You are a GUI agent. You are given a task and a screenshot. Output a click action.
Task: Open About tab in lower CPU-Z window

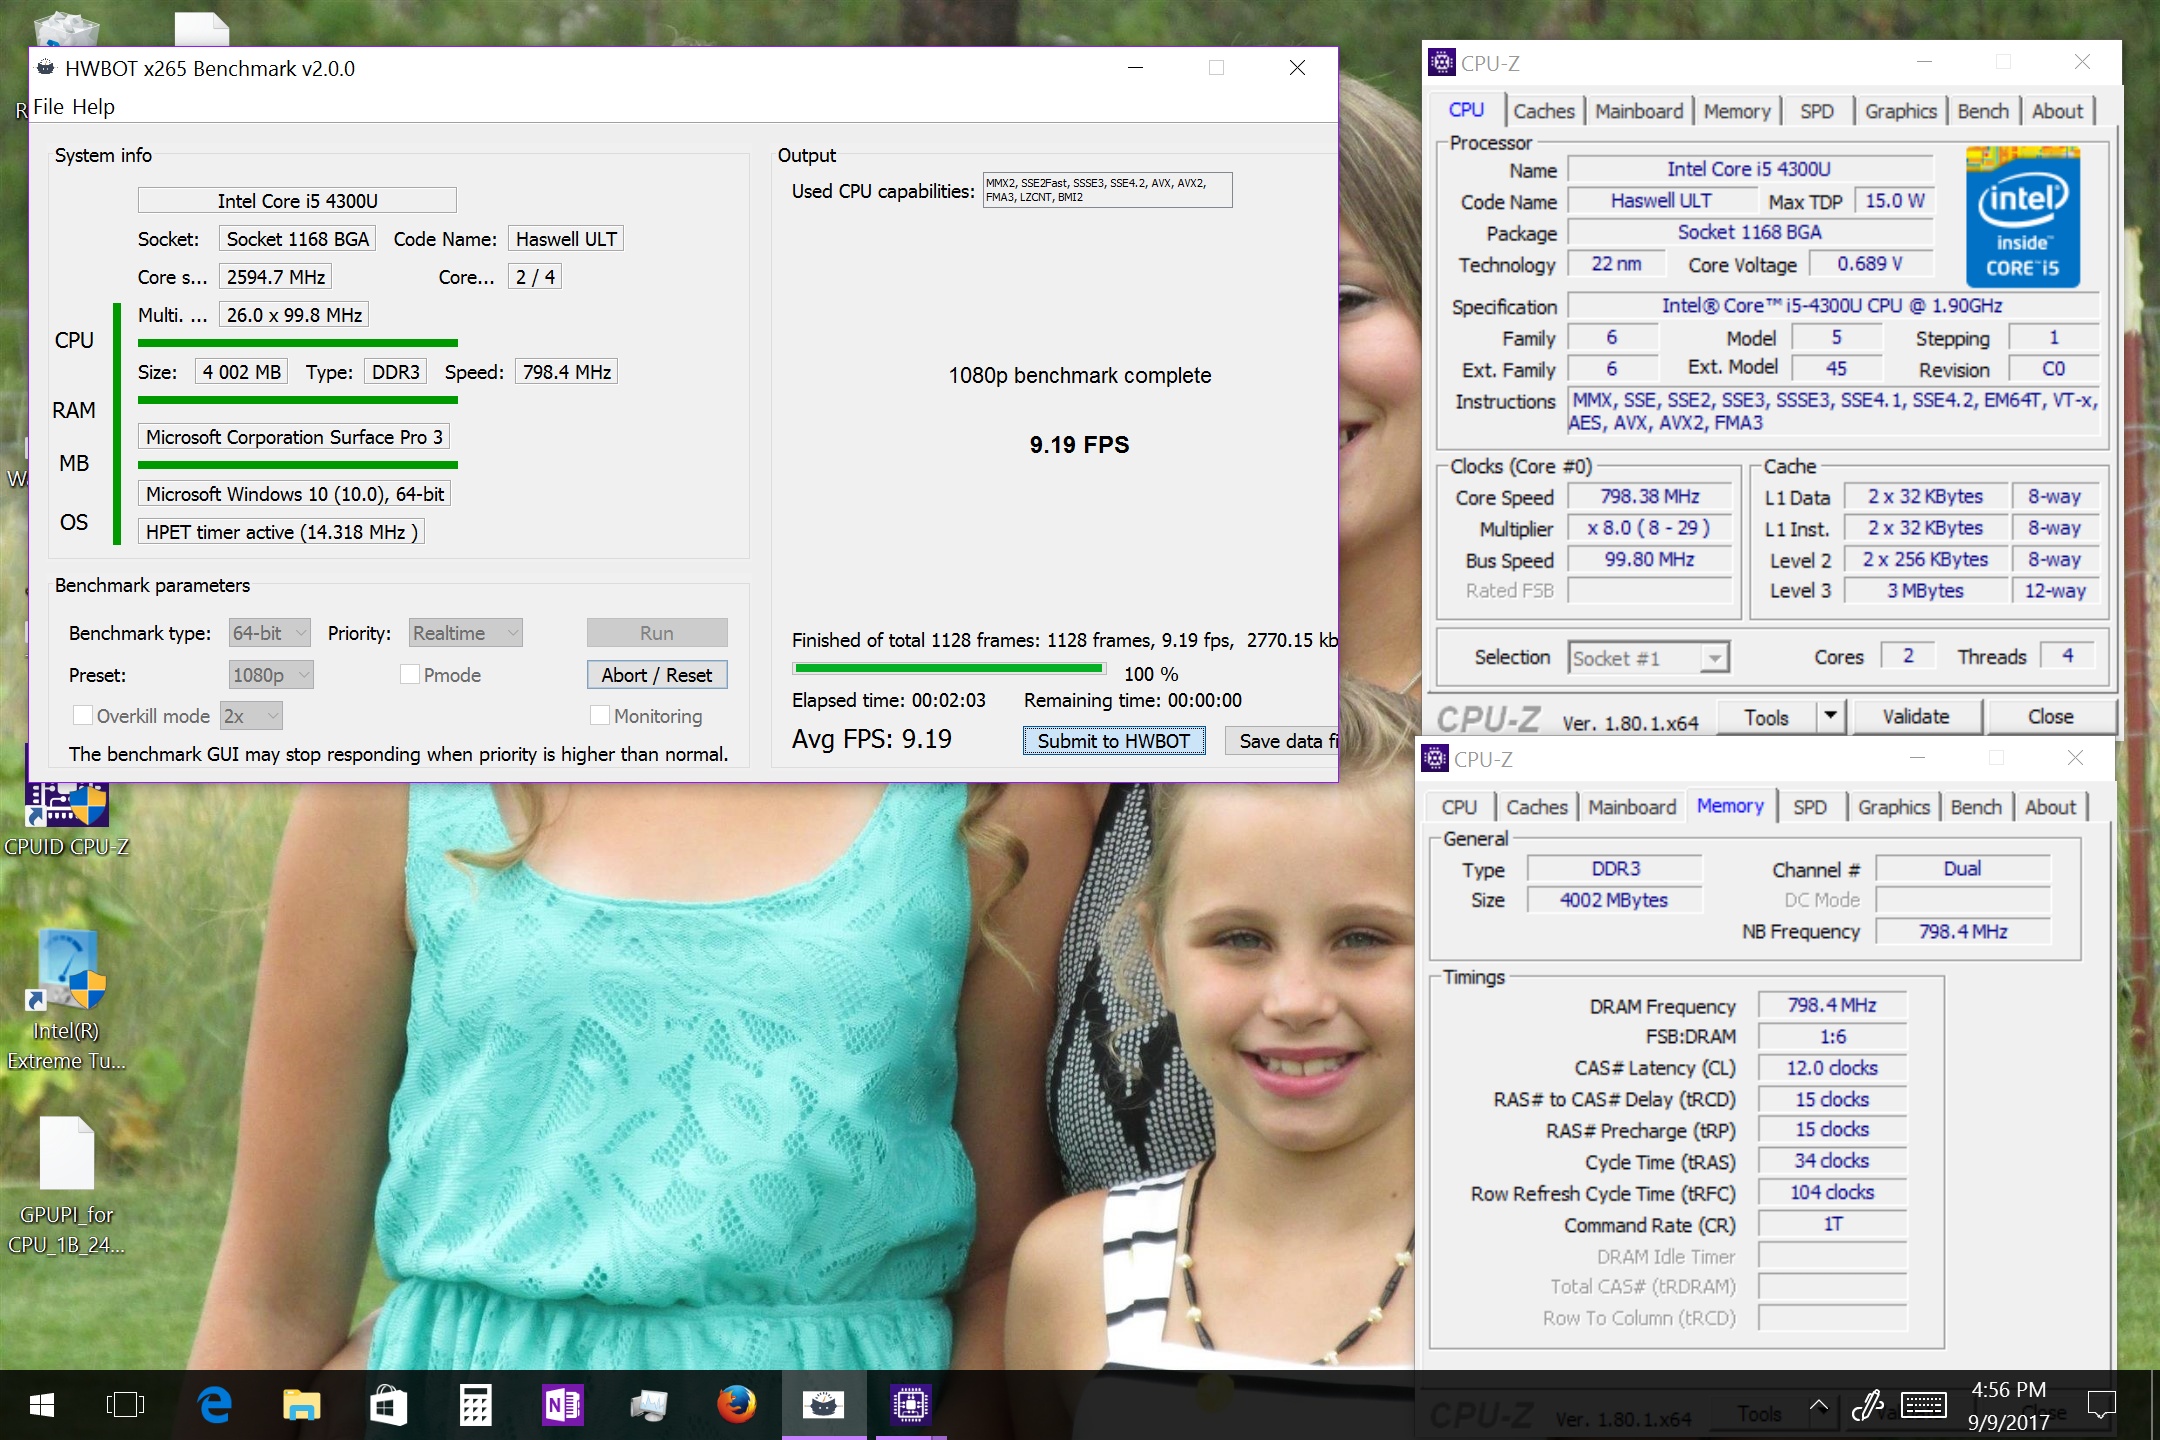pos(2049,807)
